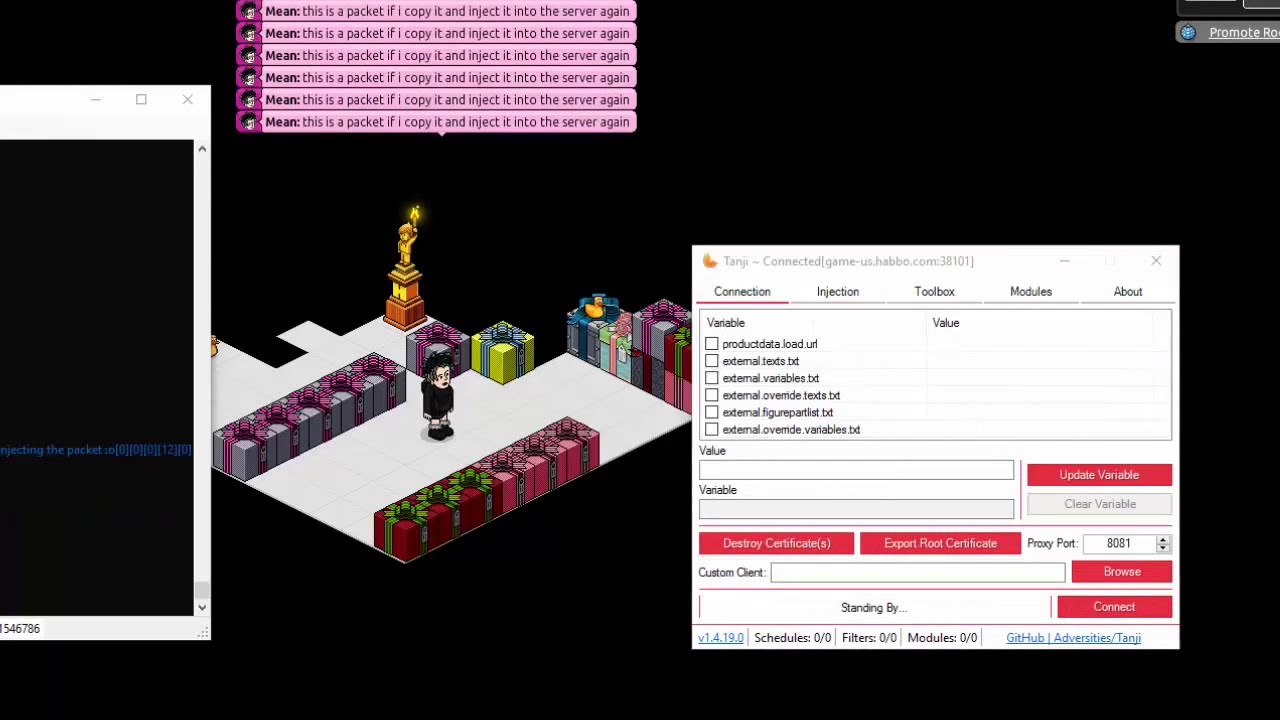Viewport: 1280px width, 720px height.
Task: Open the GitHub | Adversities/Tanji link
Action: tap(1073, 638)
